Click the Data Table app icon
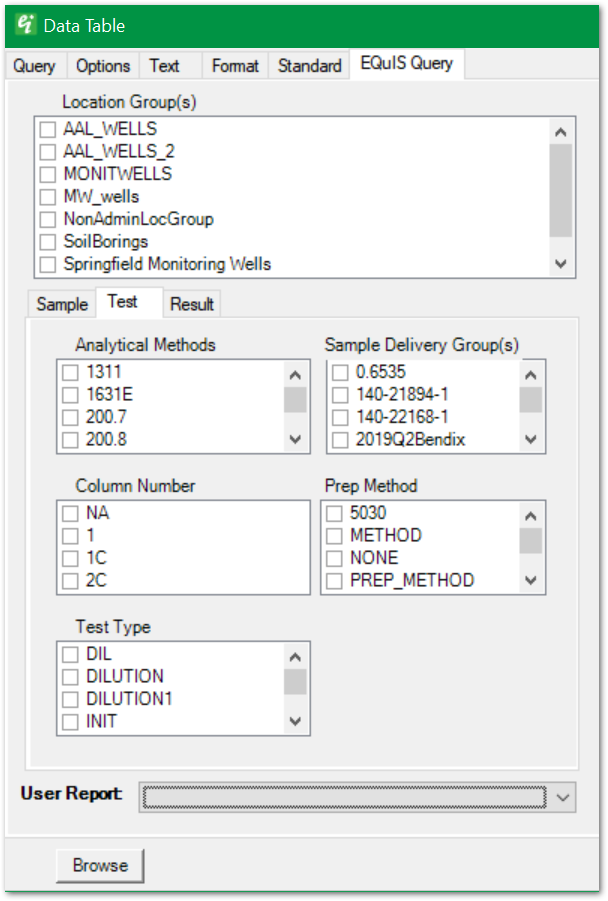 (25, 25)
